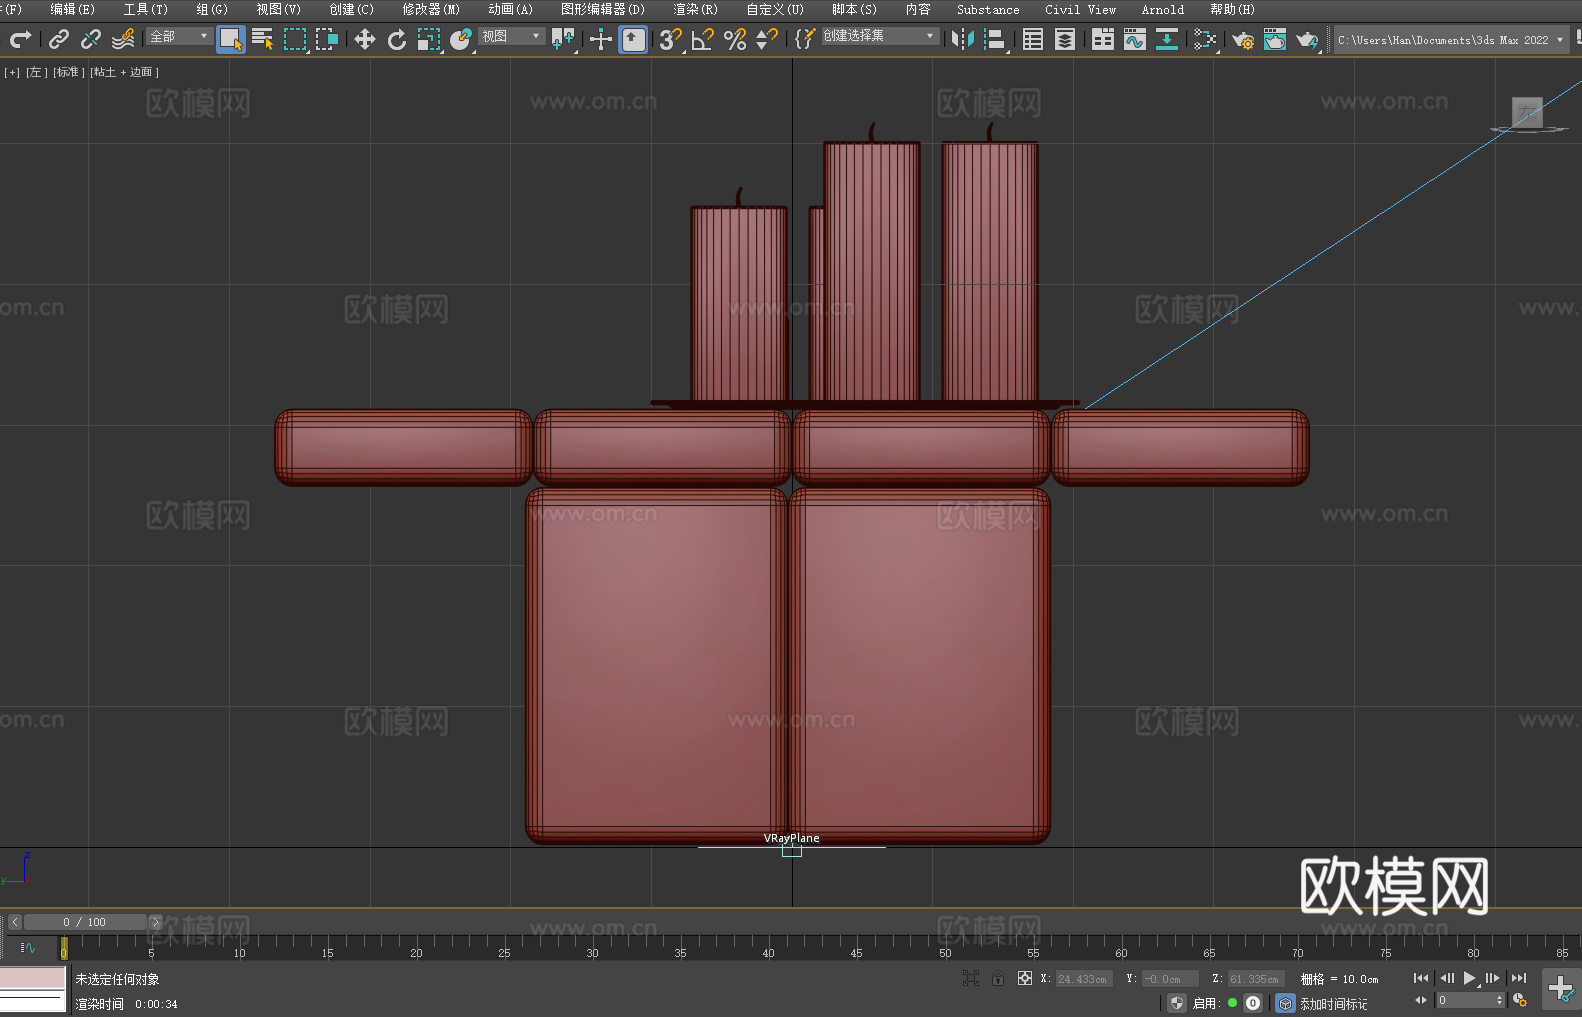Viewport: 1582px width, 1017px height.
Task: Open the 创建(C) menu
Action: 351,9
